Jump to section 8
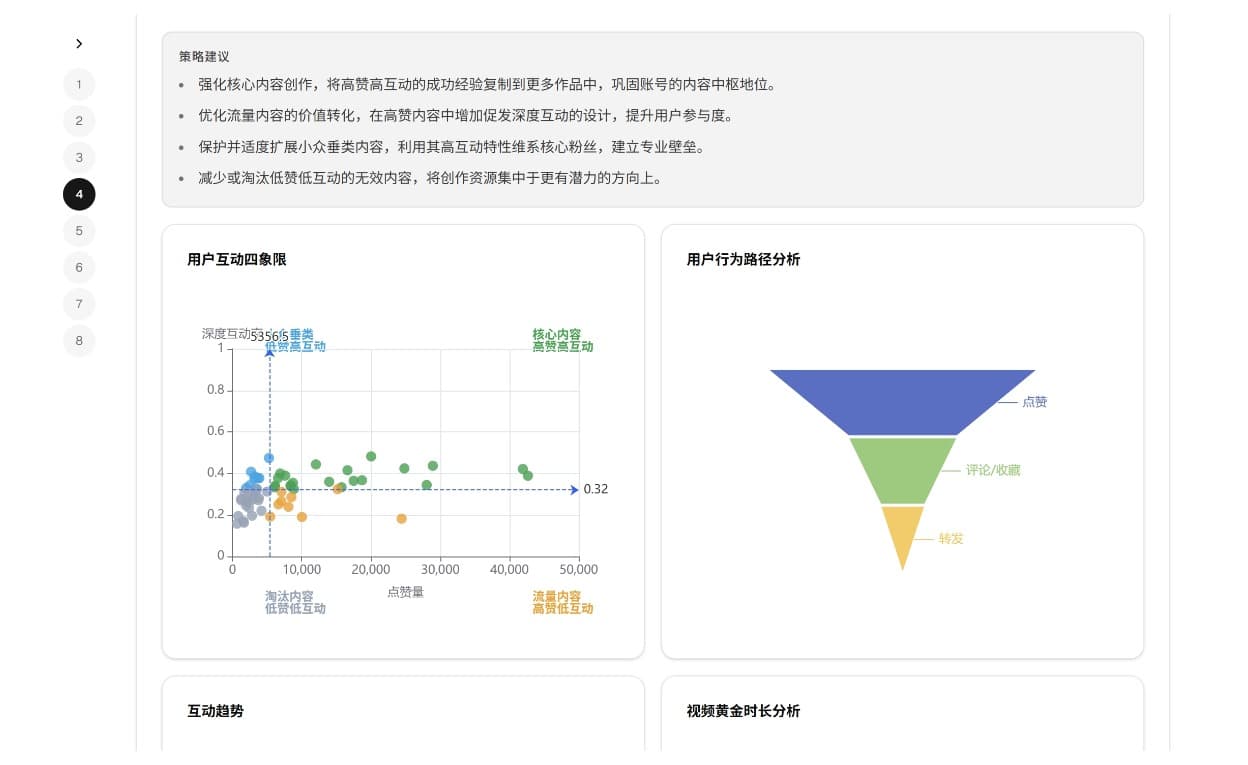 (79, 341)
